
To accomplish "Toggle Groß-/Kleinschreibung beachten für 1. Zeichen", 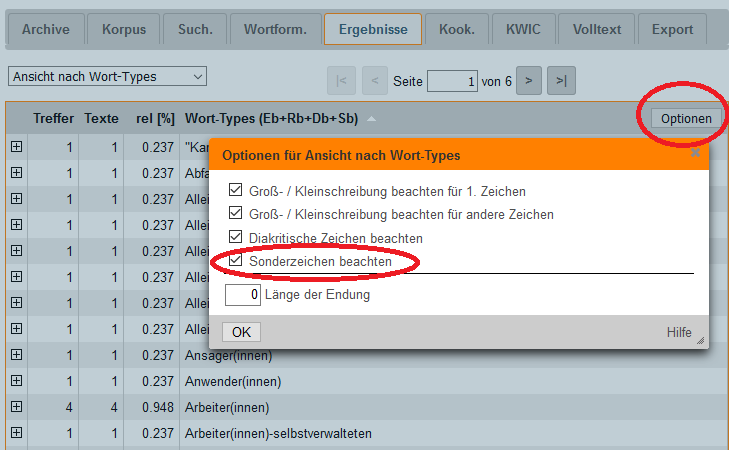I will (x=235, y=190).
